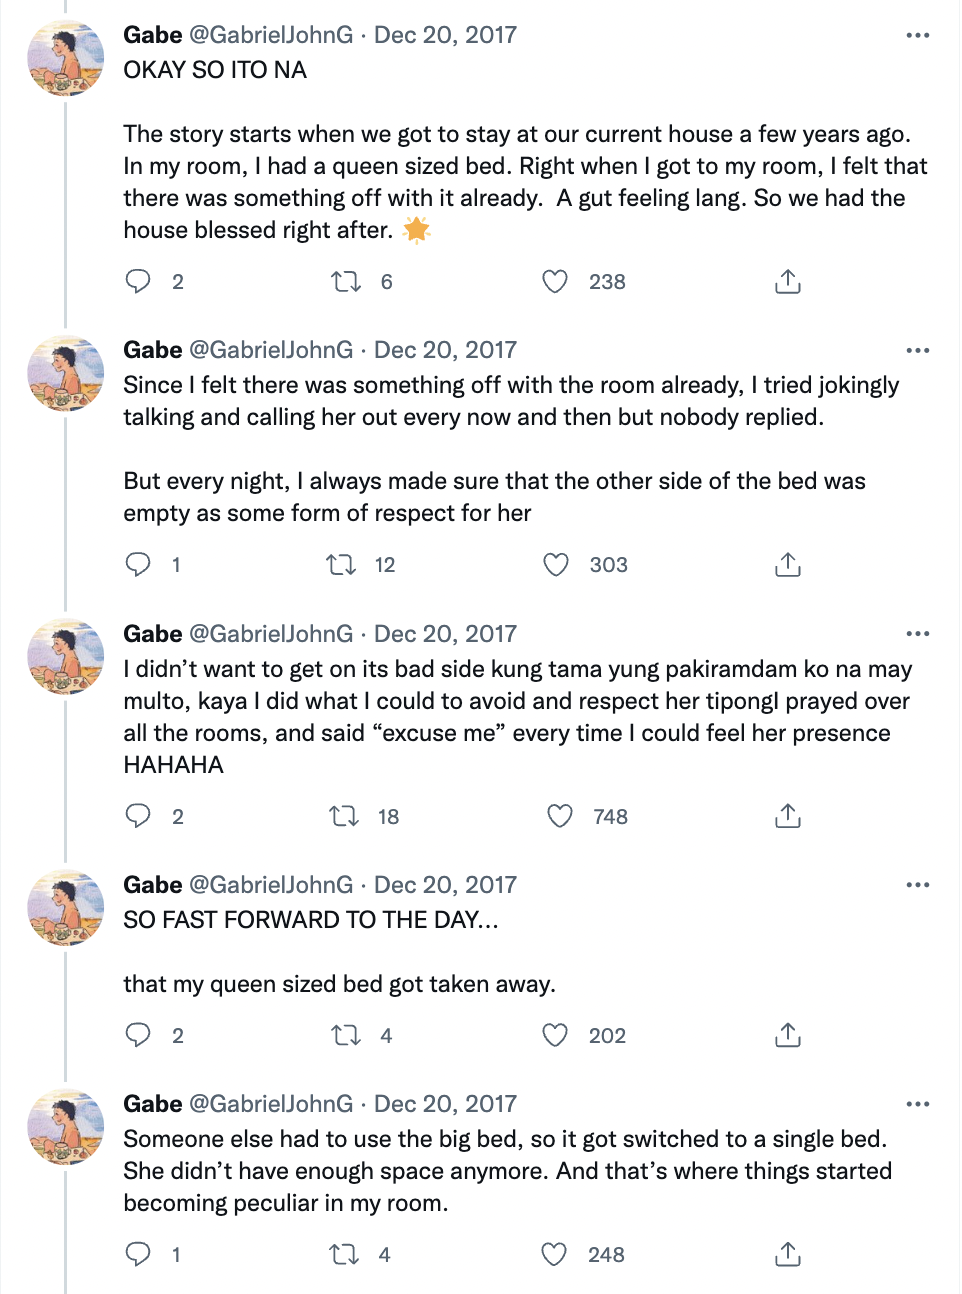
Task: Share the tweet with 748 likes
Action: tap(788, 817)
